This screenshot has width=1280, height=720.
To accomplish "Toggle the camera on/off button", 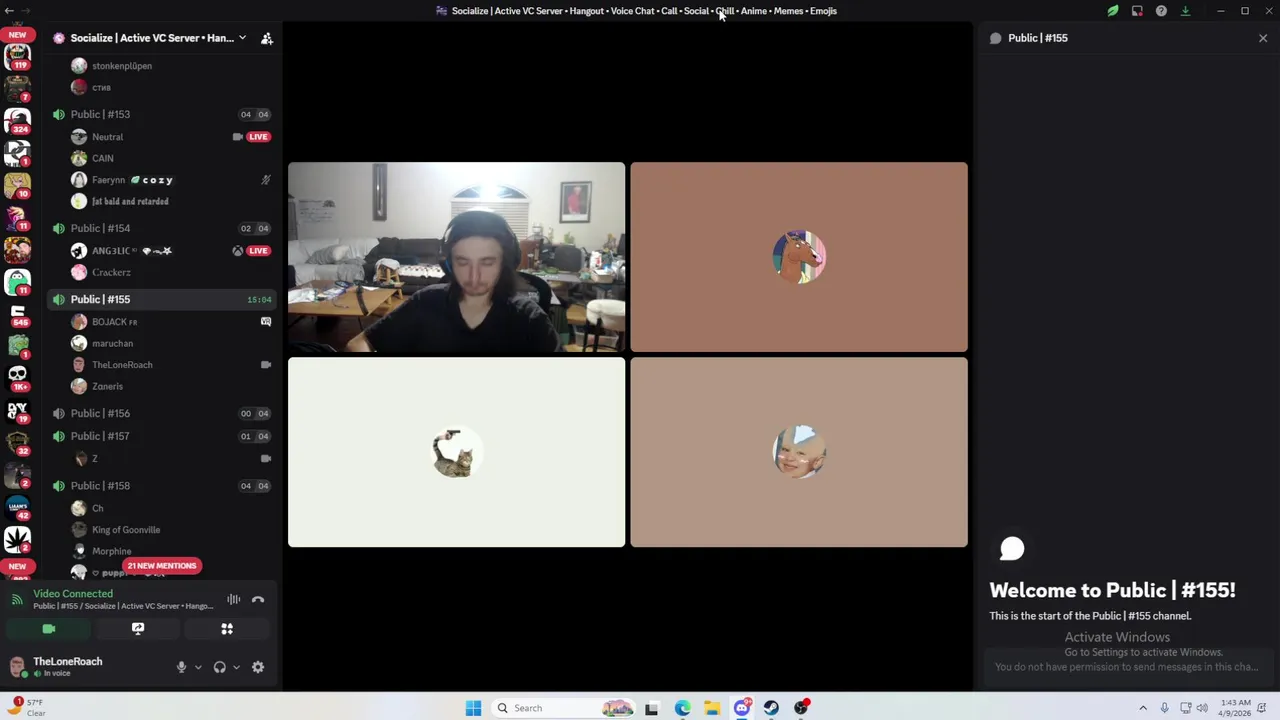I will tap(49, 629).
